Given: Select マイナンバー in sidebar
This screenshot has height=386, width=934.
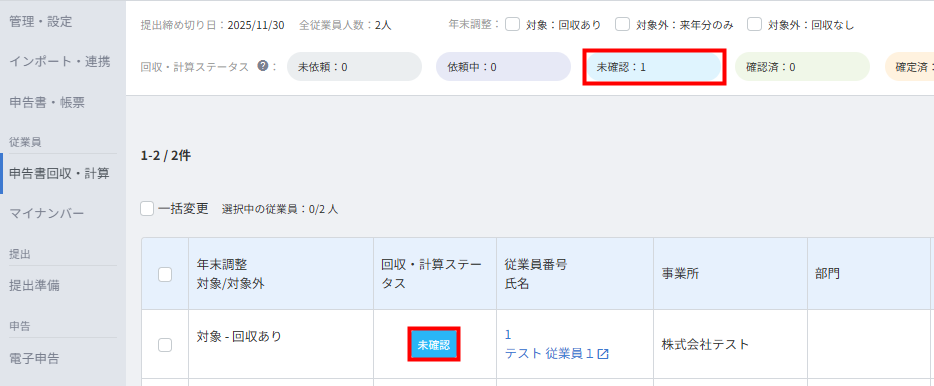Looking at the screenshot, I should [x=47, y=213].
